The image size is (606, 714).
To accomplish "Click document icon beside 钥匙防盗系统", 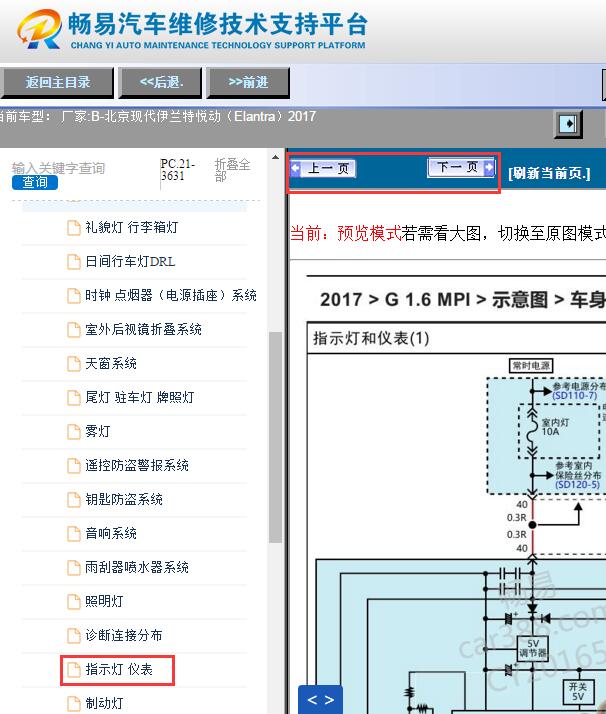I will click(x=74, y=500).
